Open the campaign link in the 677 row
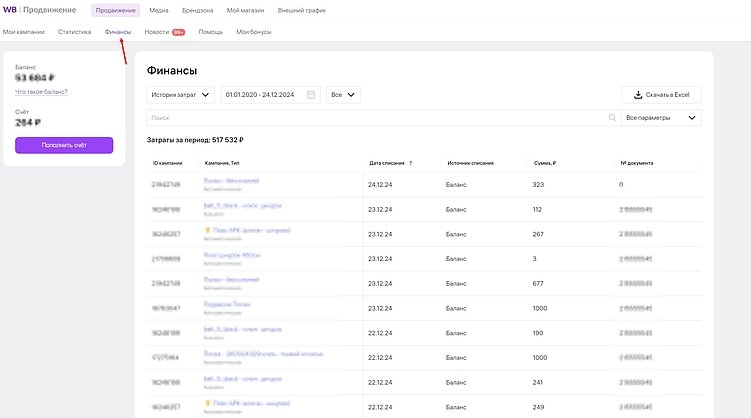751x418 pixels. 231,280
